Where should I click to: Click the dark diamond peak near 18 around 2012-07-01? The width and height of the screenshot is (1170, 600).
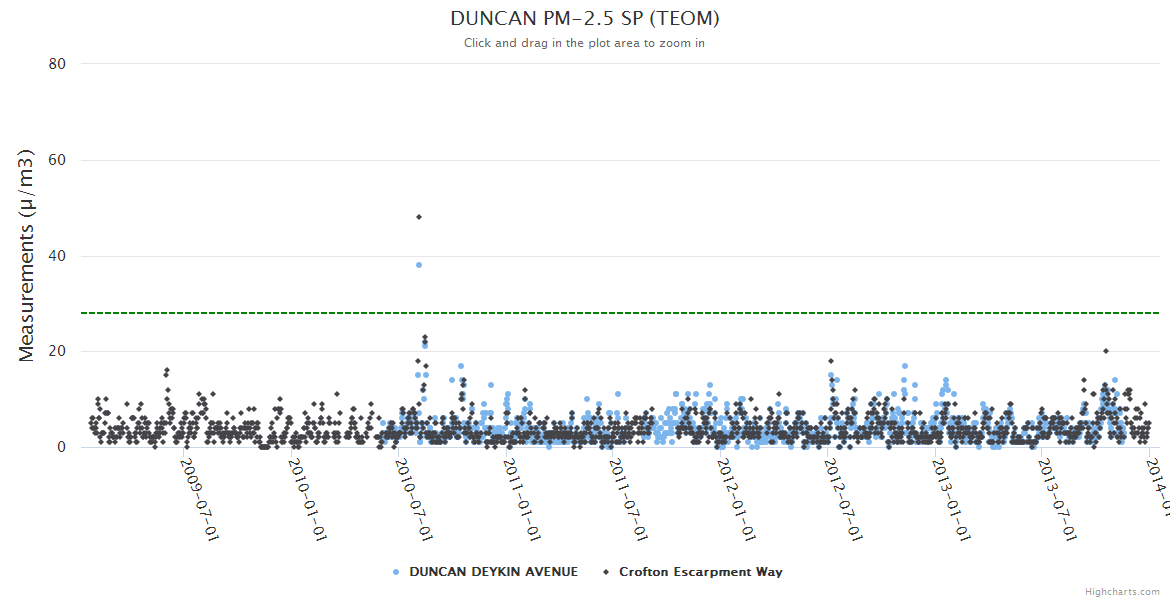pos(830,361)
